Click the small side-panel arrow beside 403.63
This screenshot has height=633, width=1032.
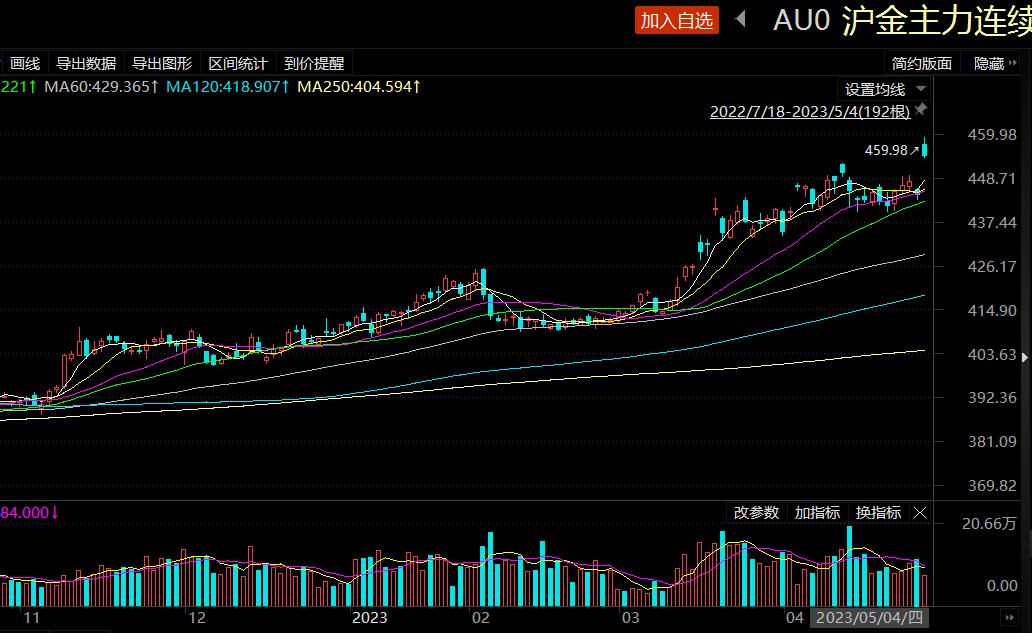tap(1024, 357)
